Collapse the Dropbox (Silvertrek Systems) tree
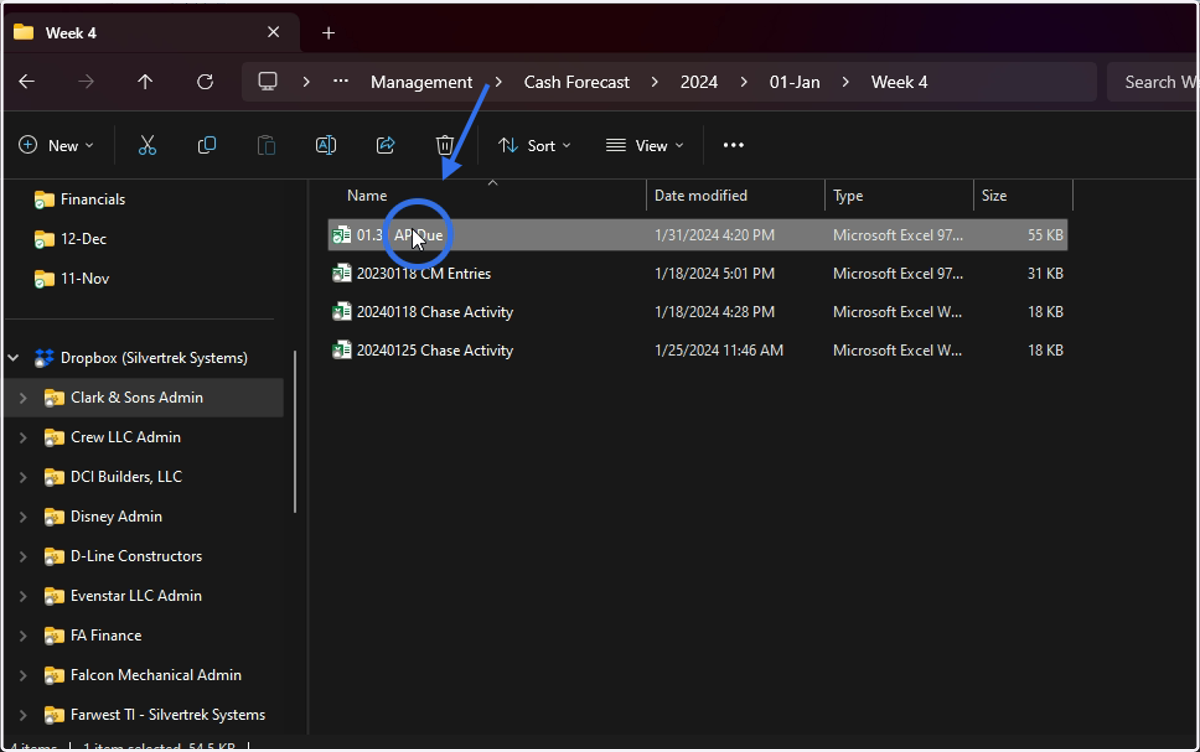Viewport: 1200px width, 752px height. click(x=14, y=358)
